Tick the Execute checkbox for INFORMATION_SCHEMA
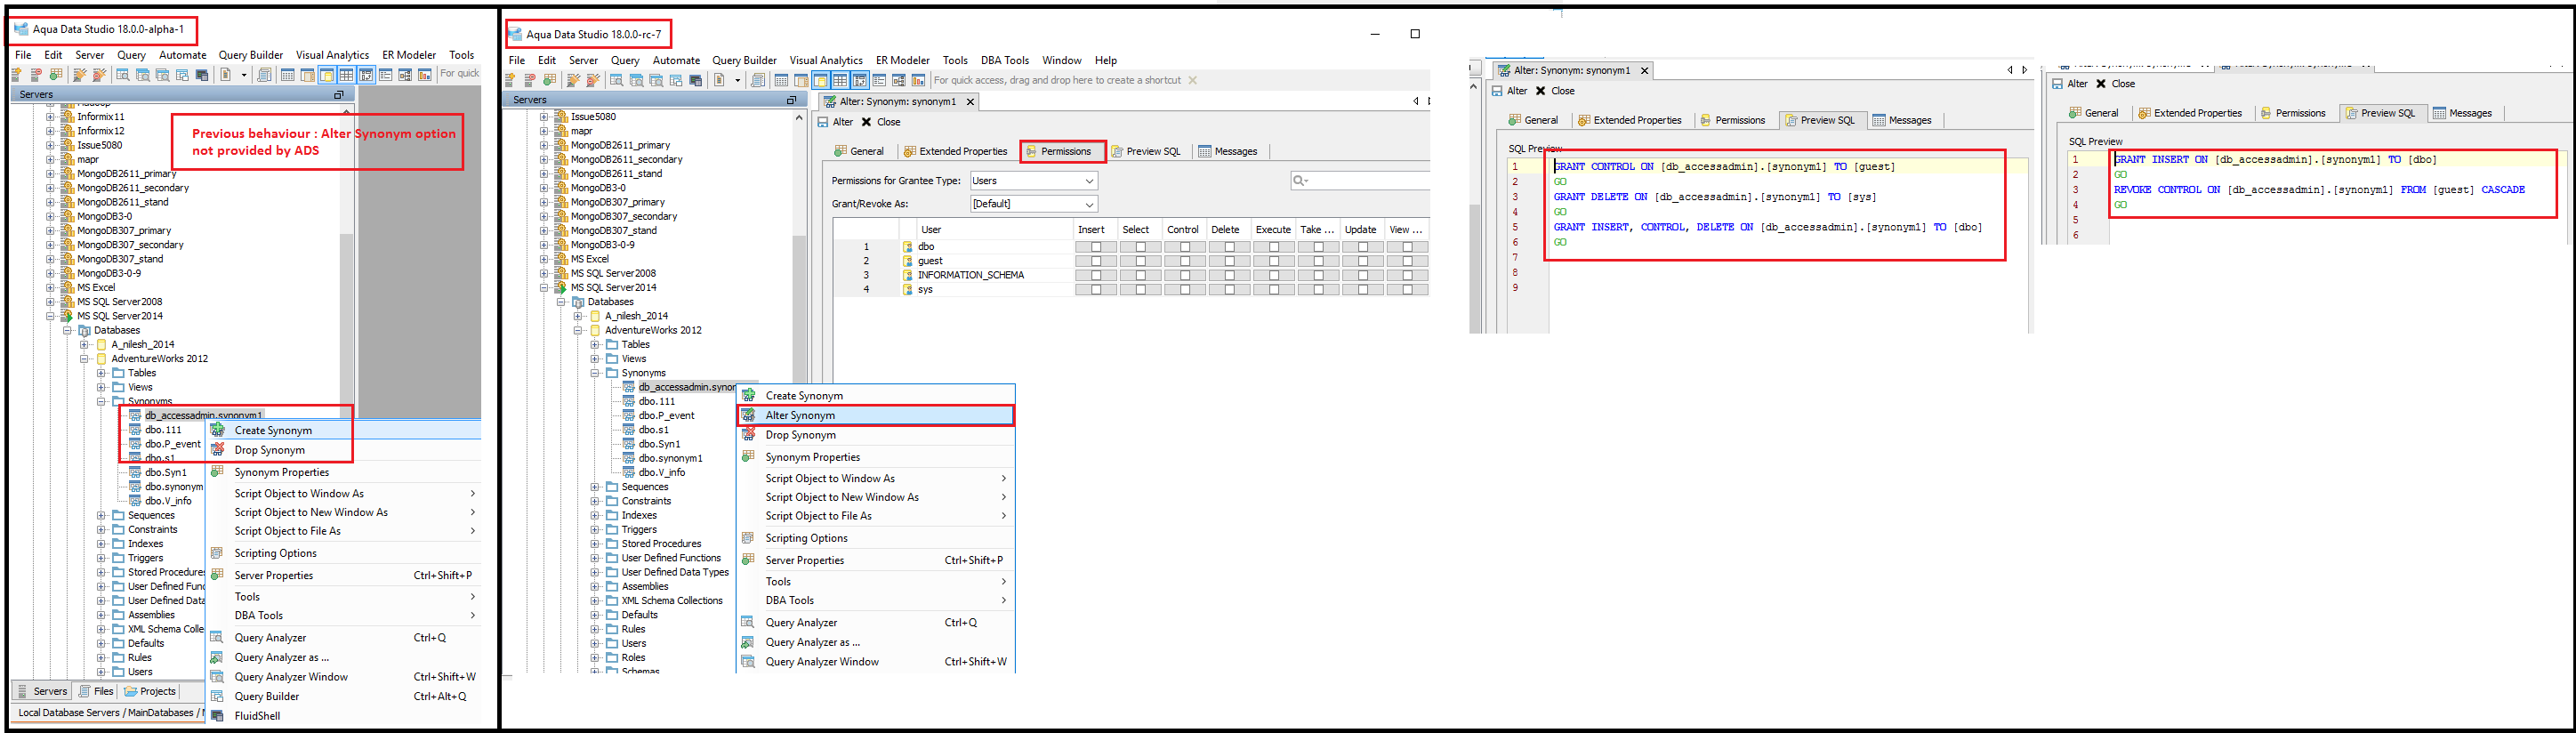The height and width of the screenshot is (733, 2576). pyautogui.click(x=1274, y=275)
